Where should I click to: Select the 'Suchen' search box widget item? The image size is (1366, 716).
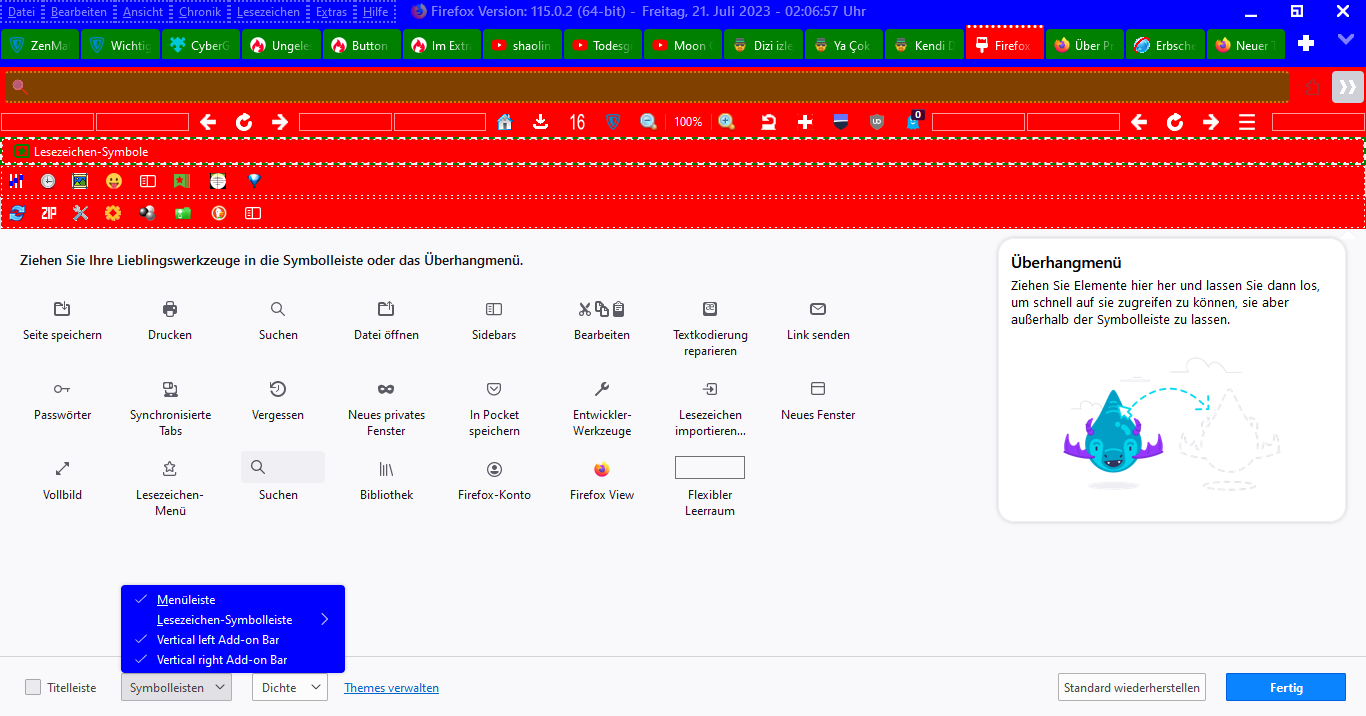(282, 478)
